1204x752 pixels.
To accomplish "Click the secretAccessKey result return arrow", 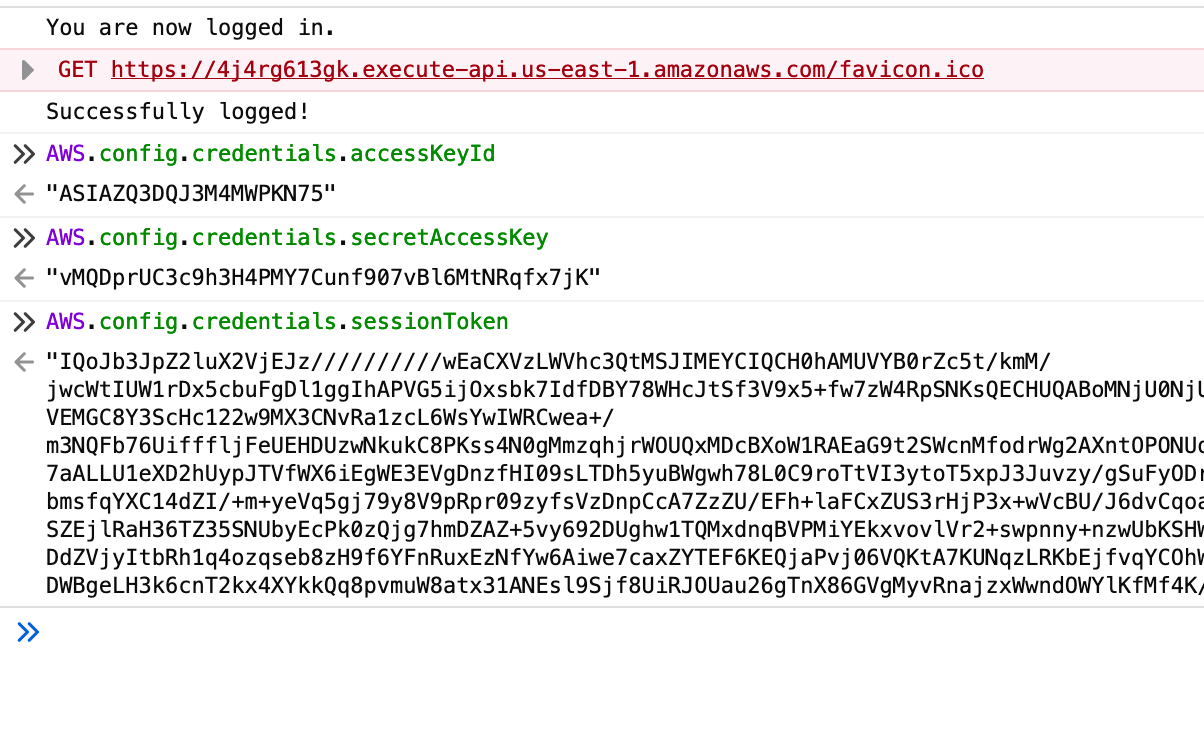I will (x=24, y=278).
